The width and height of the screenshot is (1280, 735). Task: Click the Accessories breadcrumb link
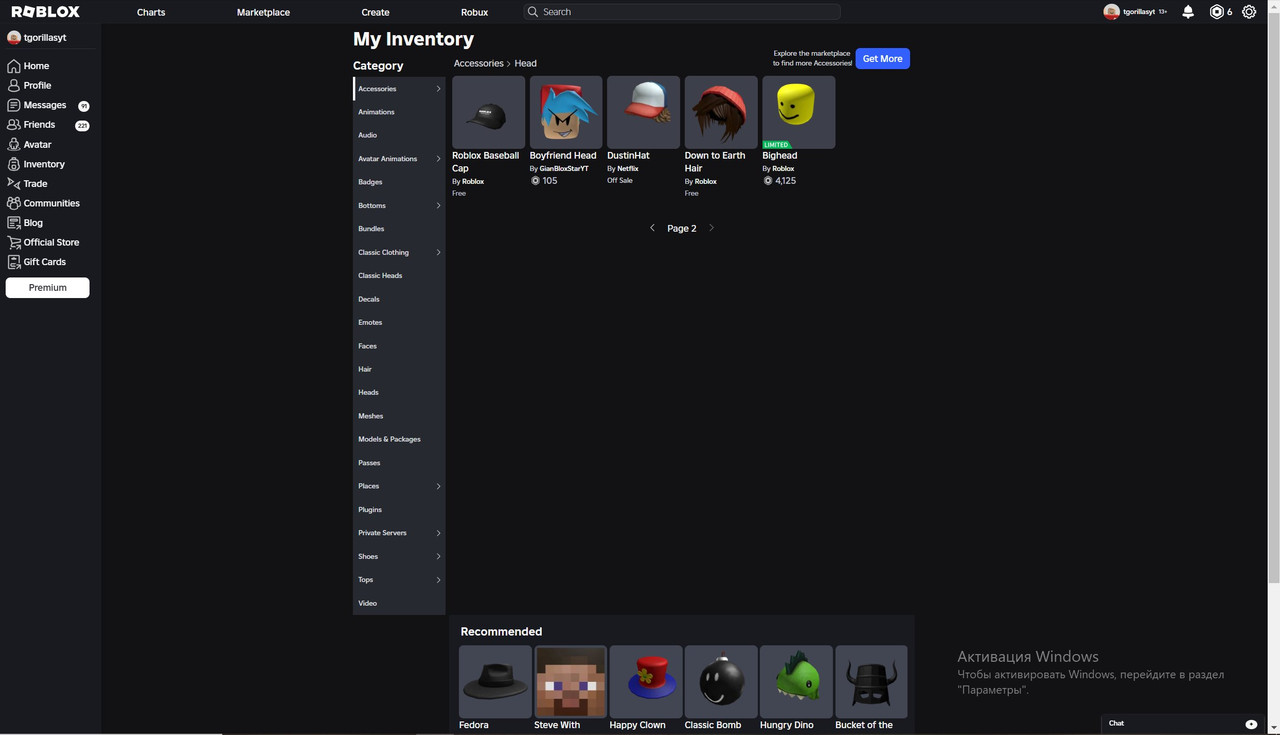[479, 63]
